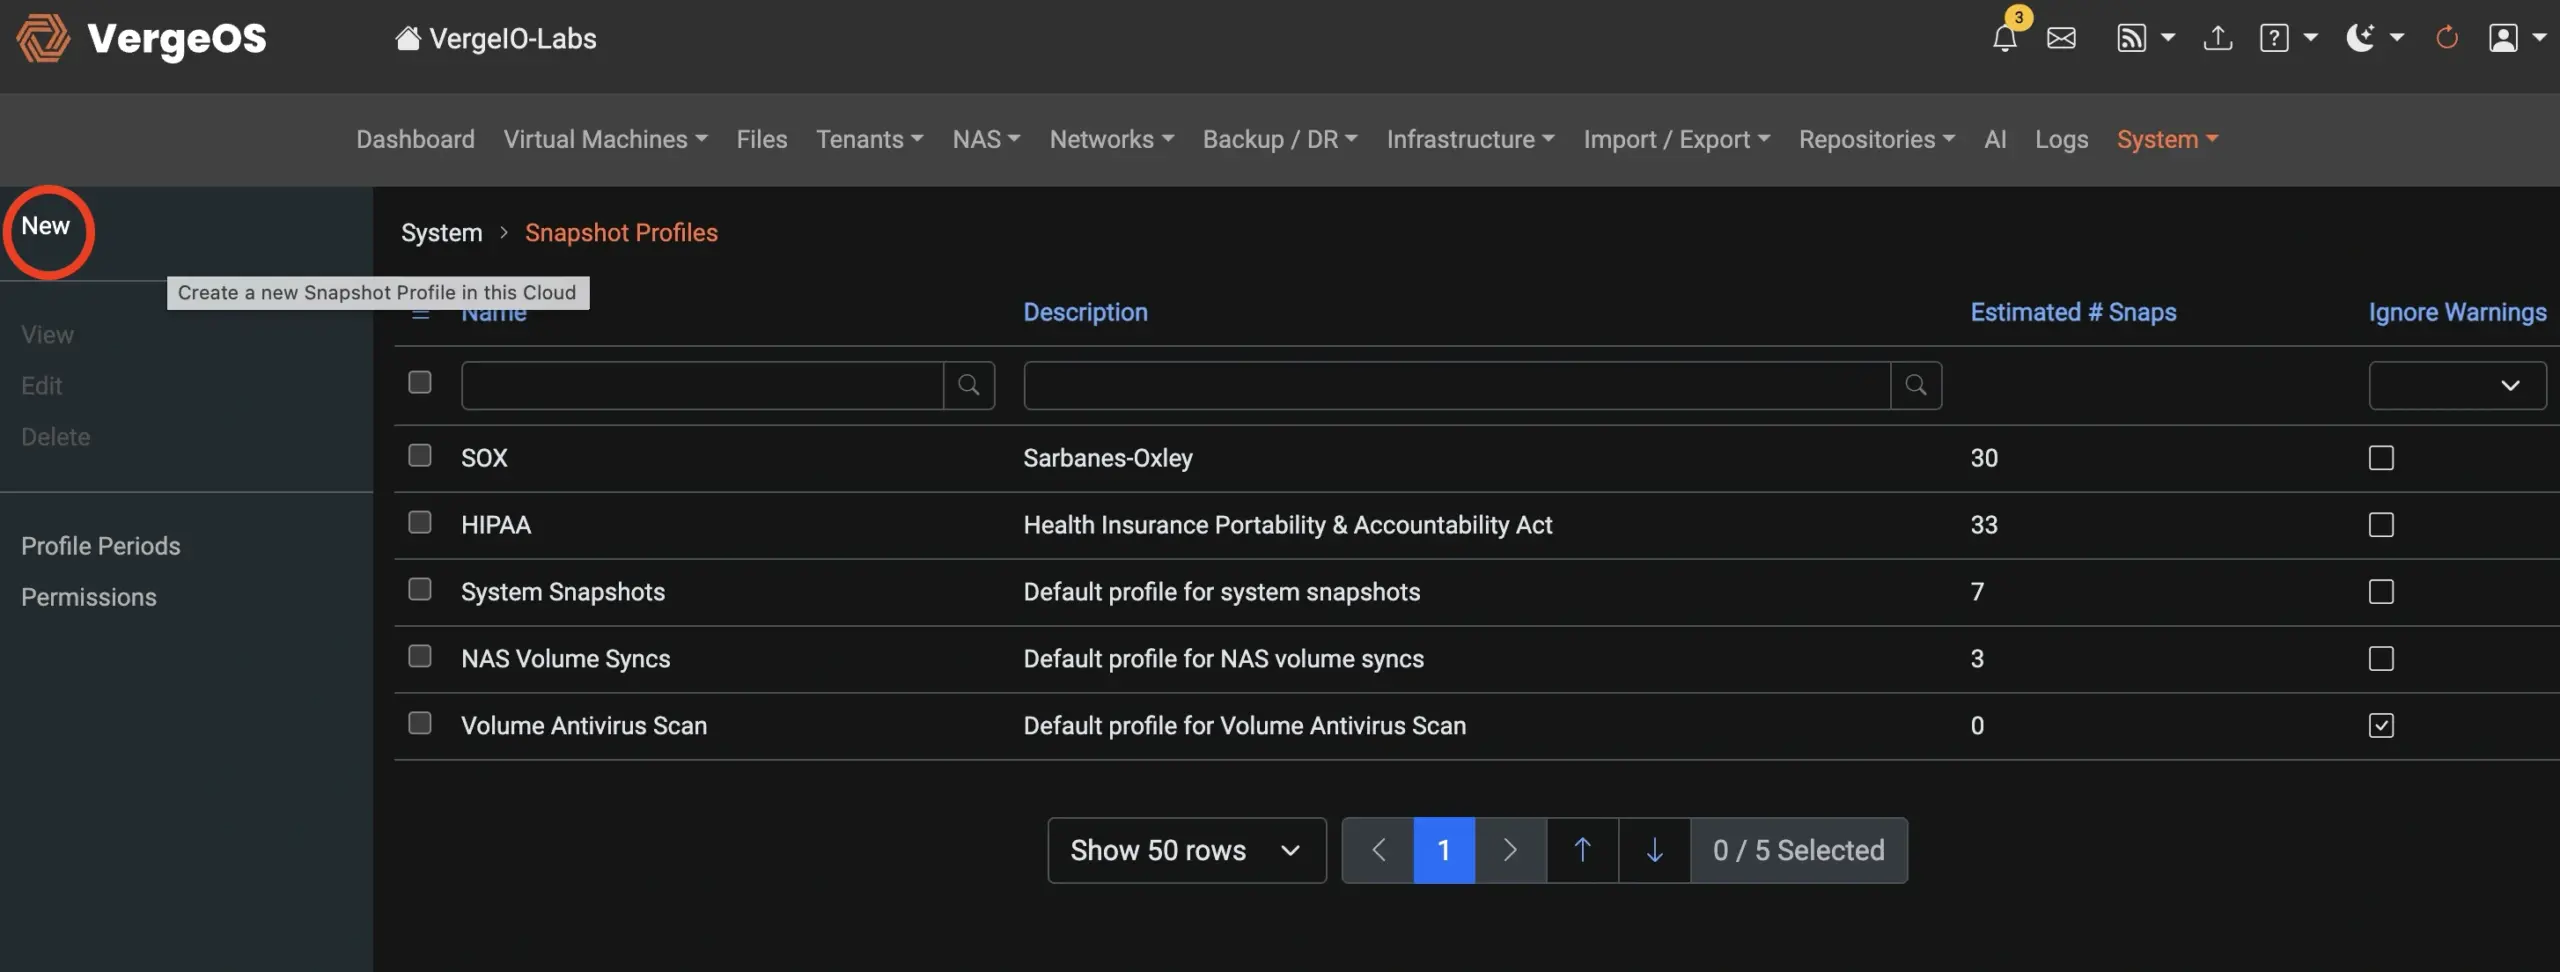2560x972 pixels.
Task: Open the Show 50 rows selector
Action: (x=1185, y=850)
